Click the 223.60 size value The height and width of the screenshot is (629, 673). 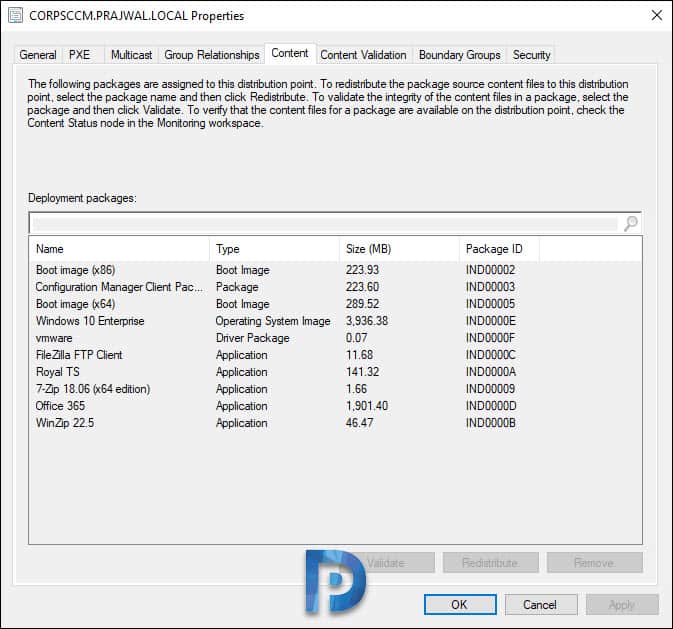[363, 287]
